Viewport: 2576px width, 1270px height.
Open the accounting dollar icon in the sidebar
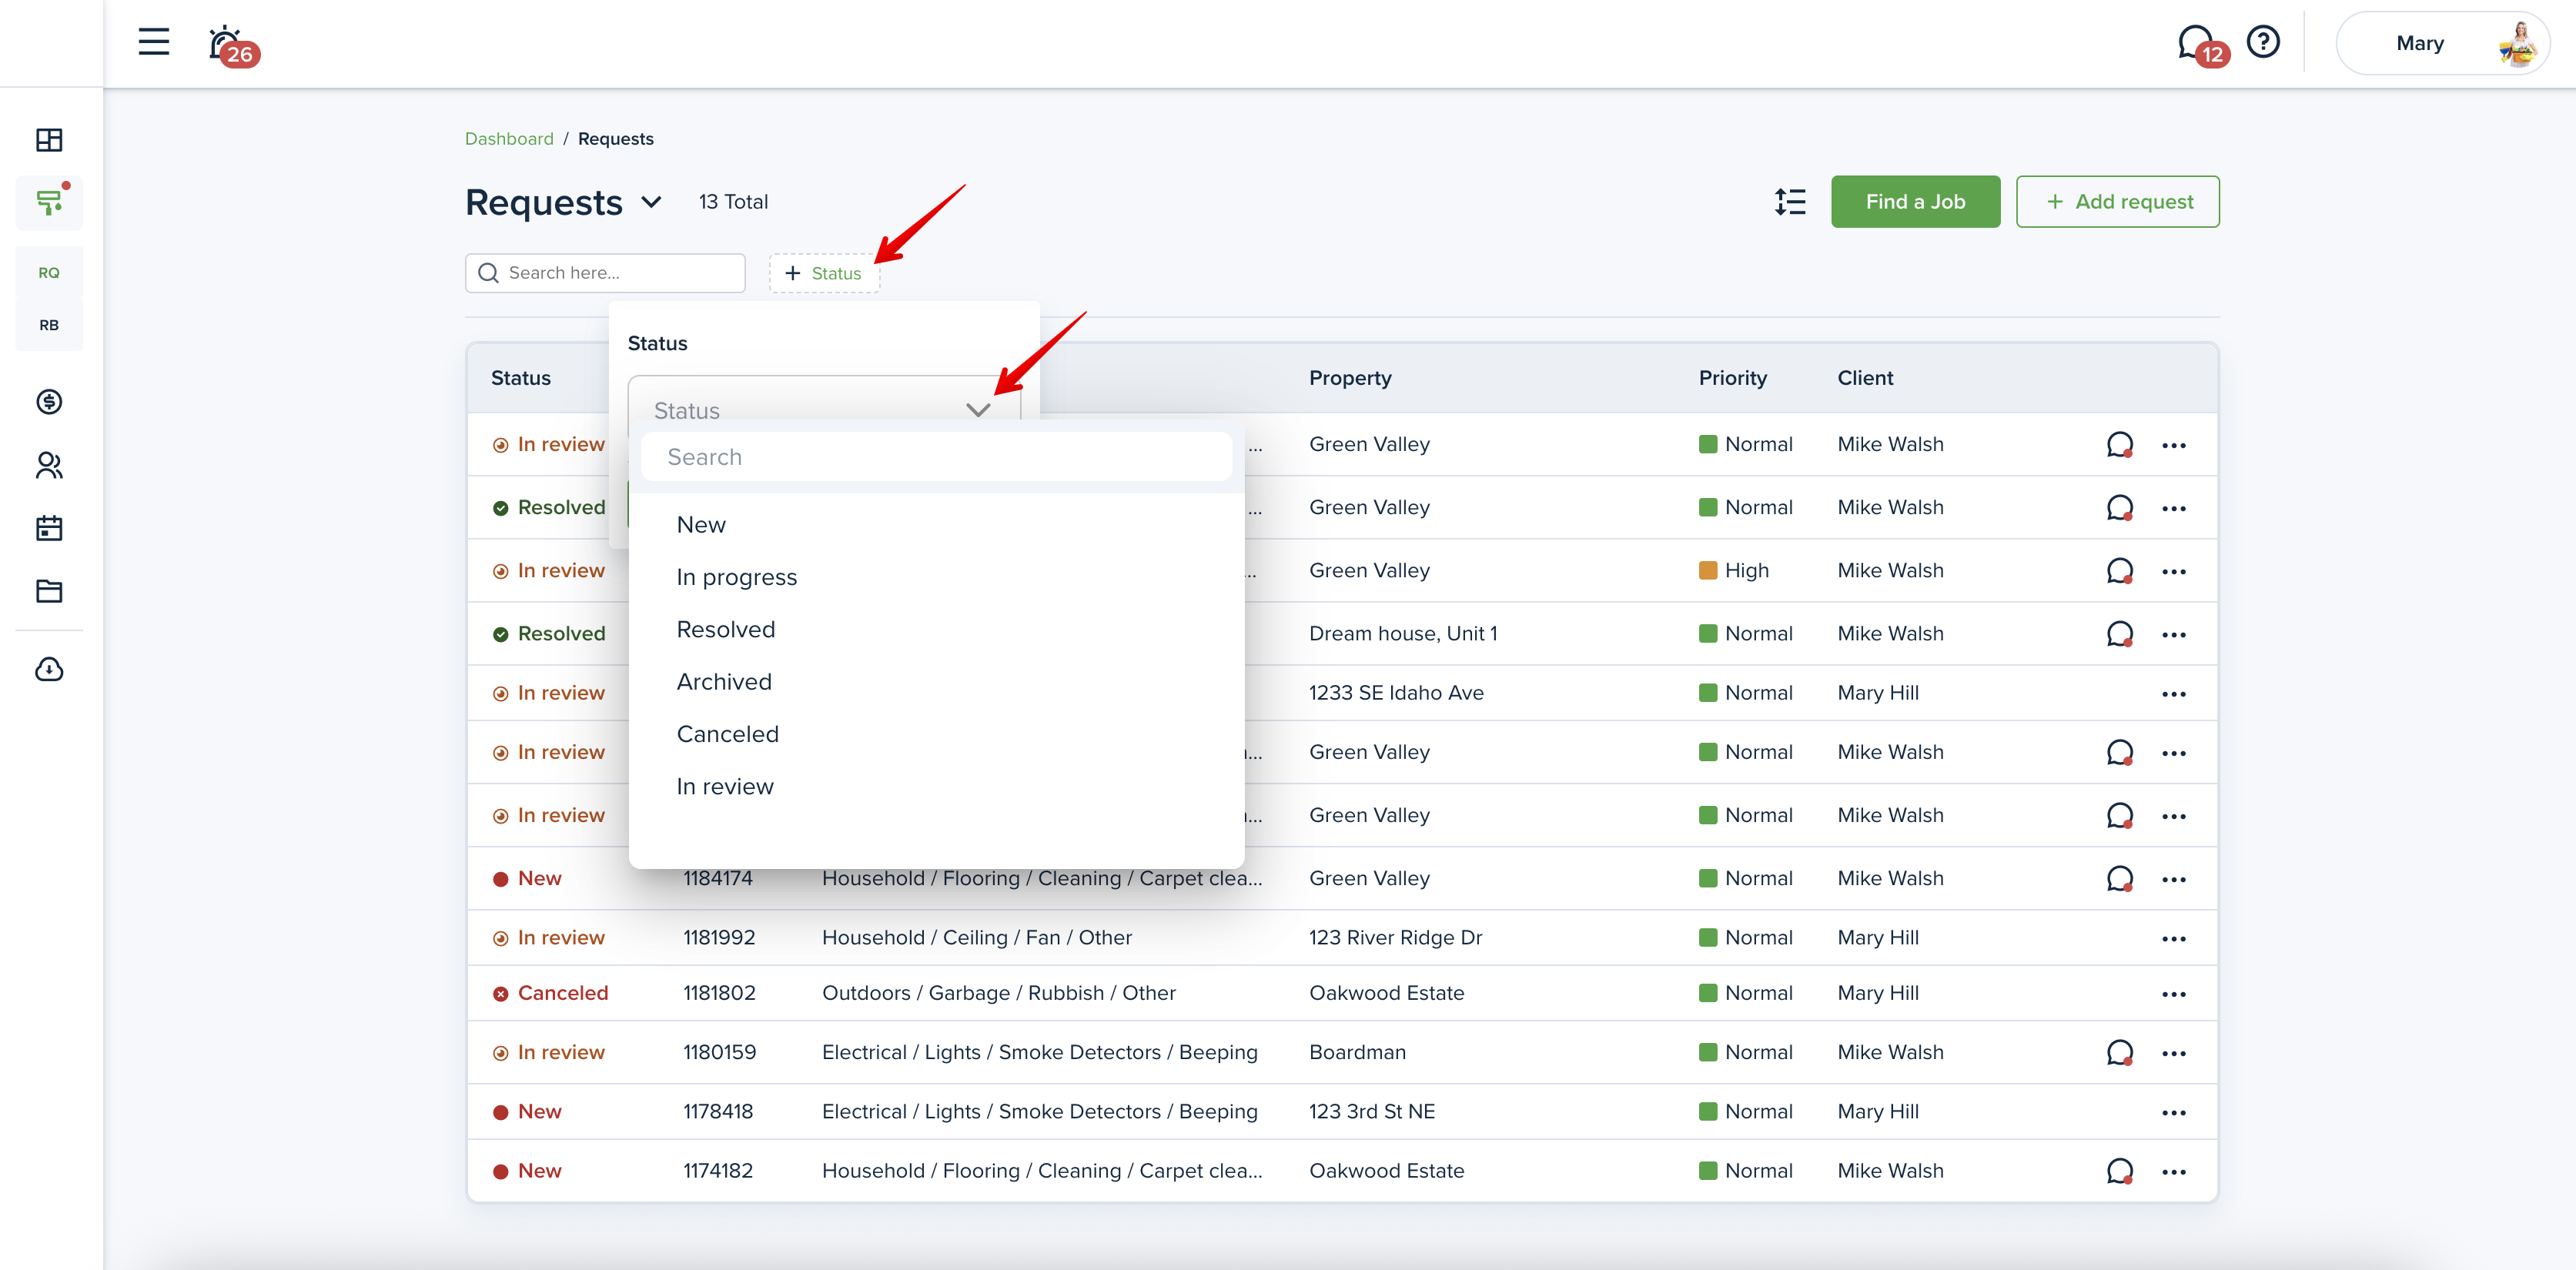coord(49,402)
